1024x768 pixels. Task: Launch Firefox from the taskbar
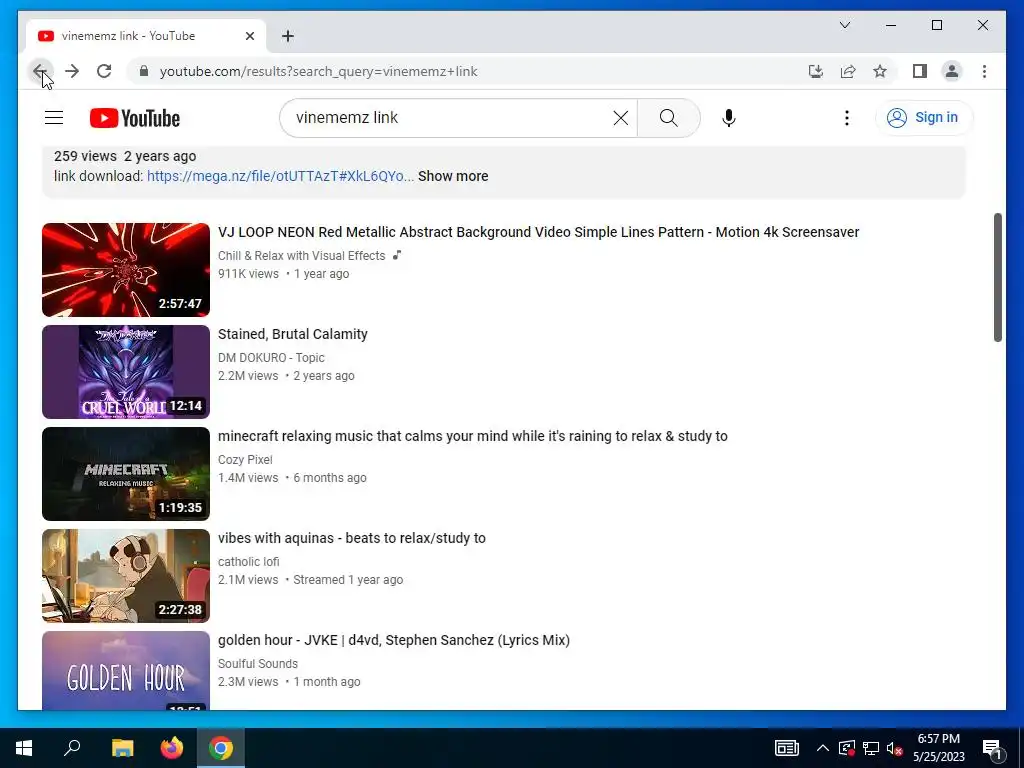(172, 748)
